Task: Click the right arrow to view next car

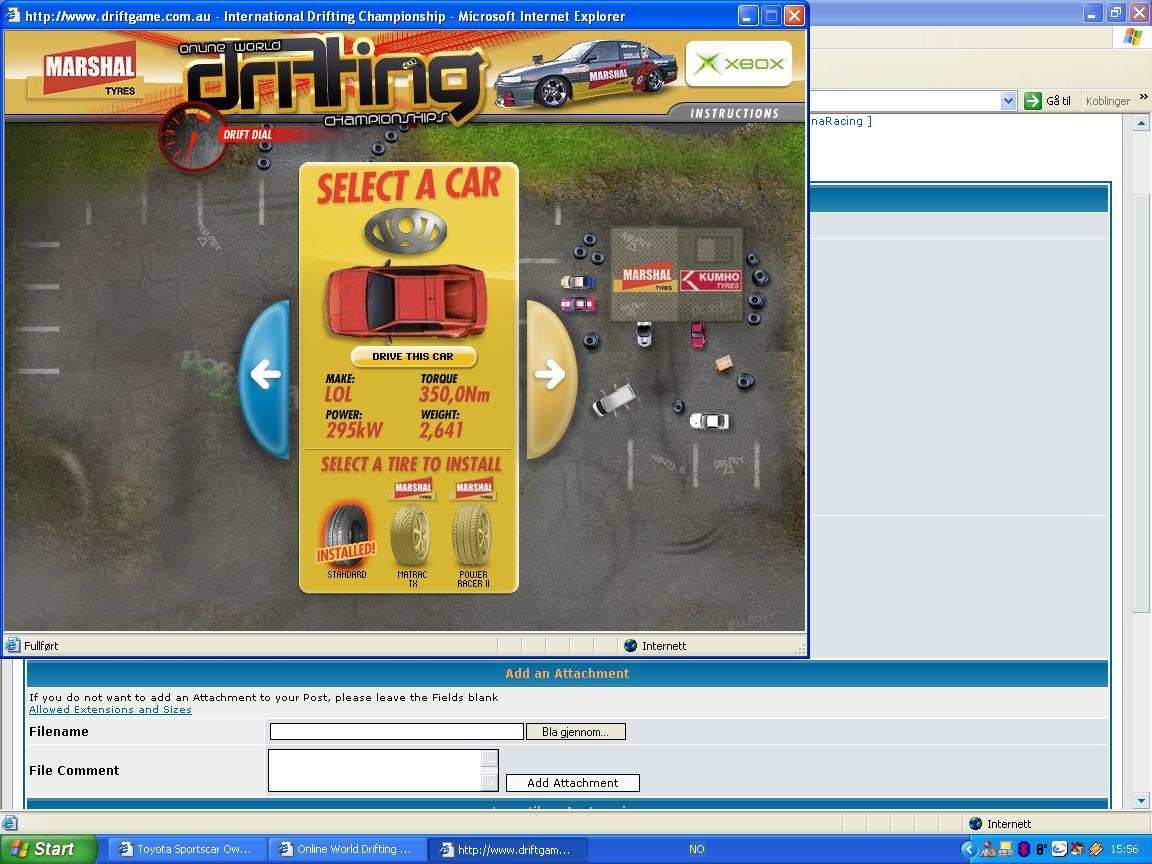Action: pyautogui.click(x=550, y=375)
